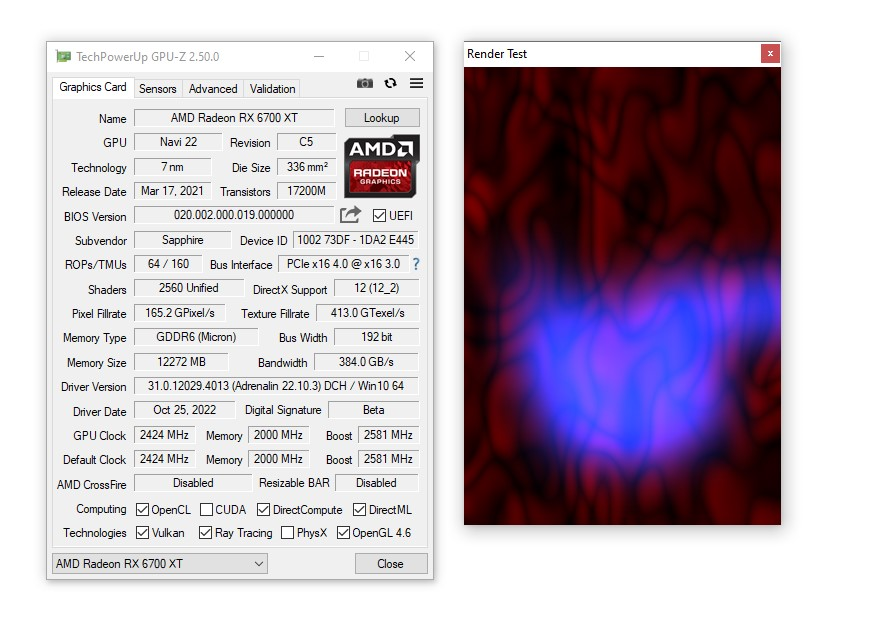Click the Bandwidth value 384.0 GB/s

tap(366, 361)
